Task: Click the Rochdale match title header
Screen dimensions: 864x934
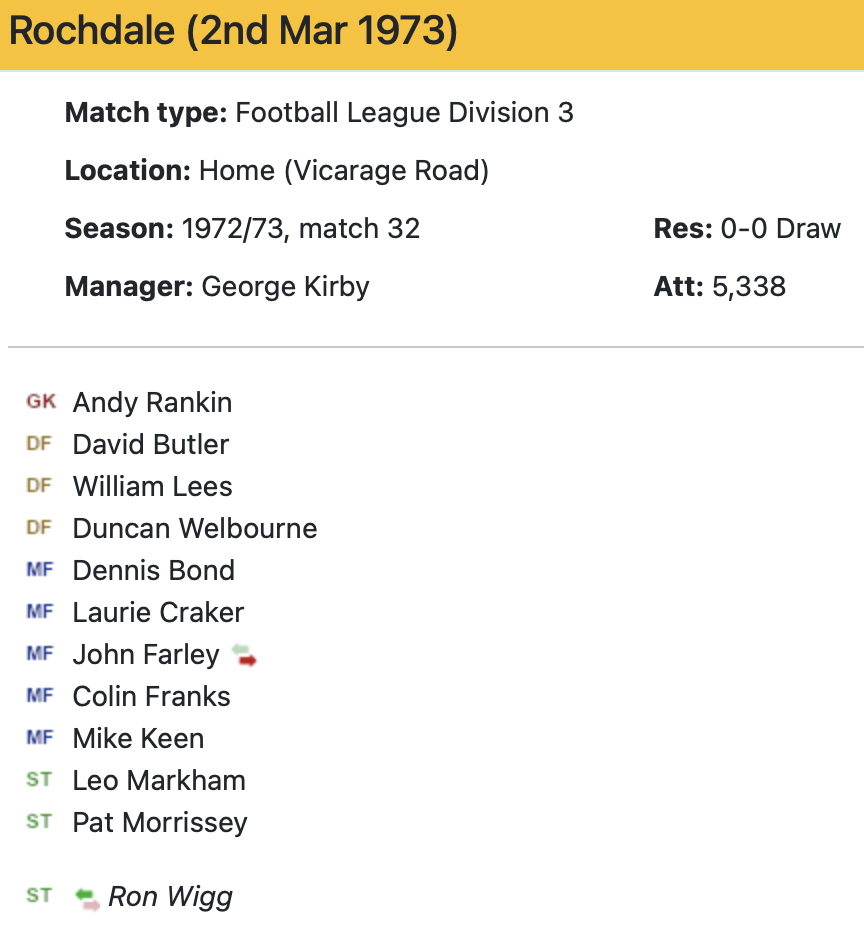Action: point(233,32)
